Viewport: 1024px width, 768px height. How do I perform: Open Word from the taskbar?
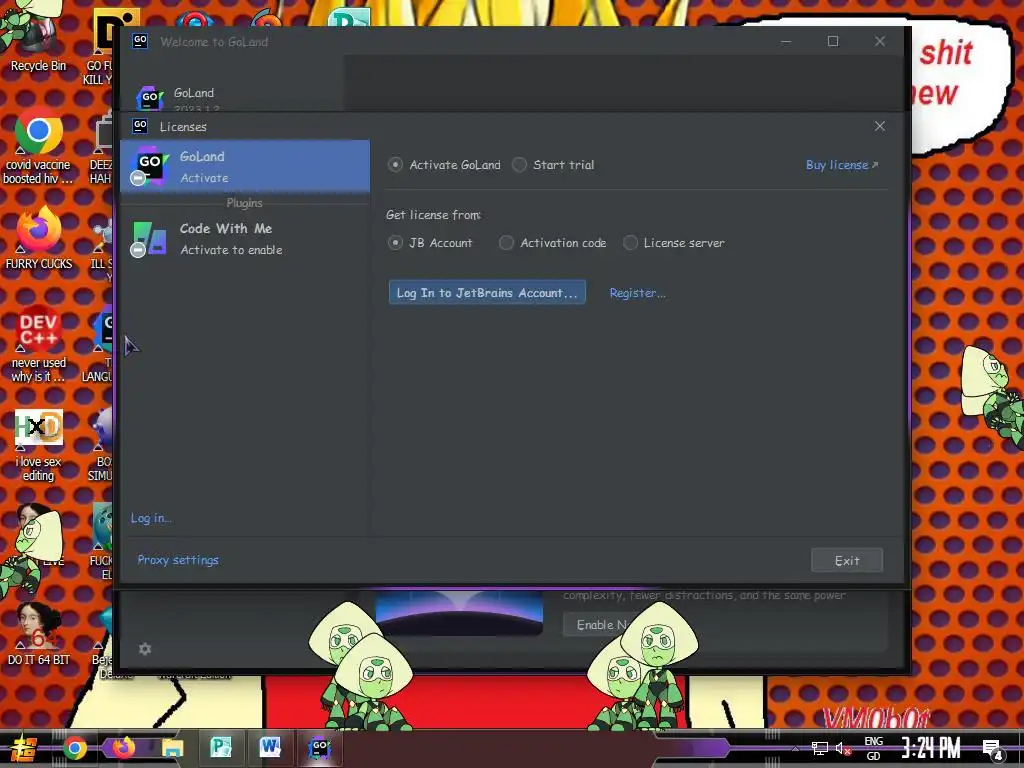tap(270, 747)
